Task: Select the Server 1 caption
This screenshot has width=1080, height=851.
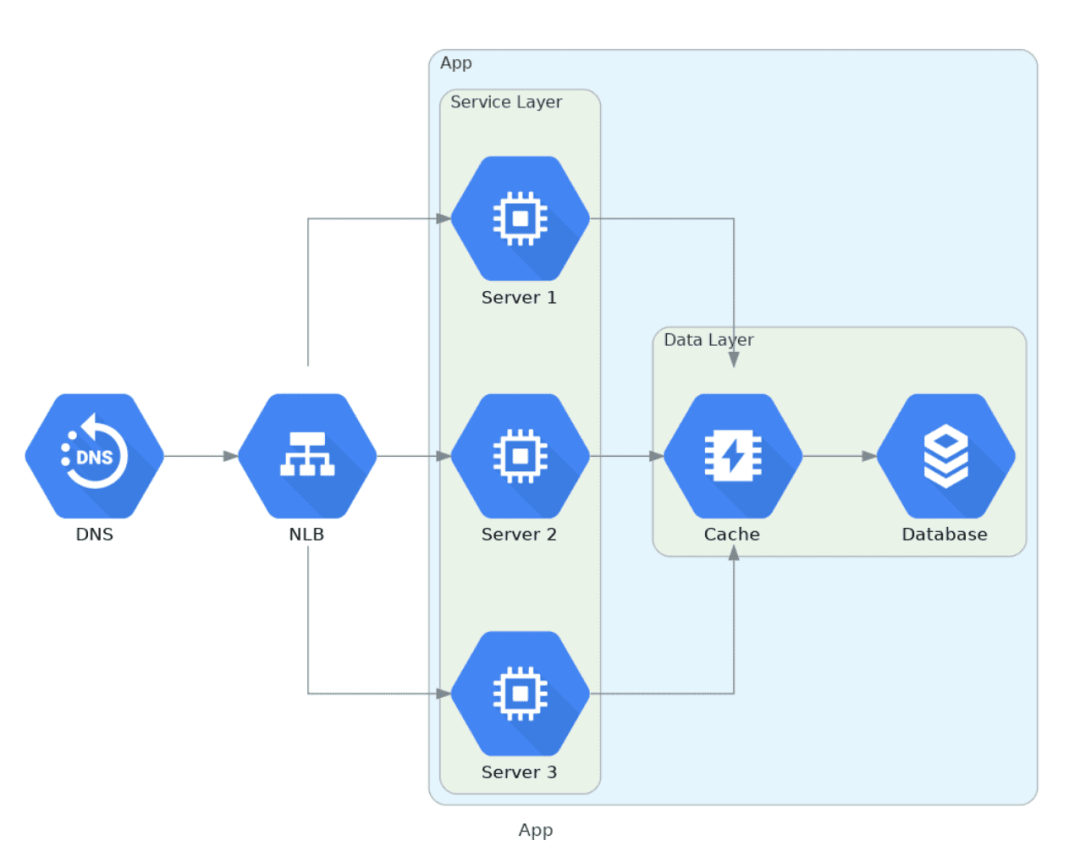Action: [519, 297]
